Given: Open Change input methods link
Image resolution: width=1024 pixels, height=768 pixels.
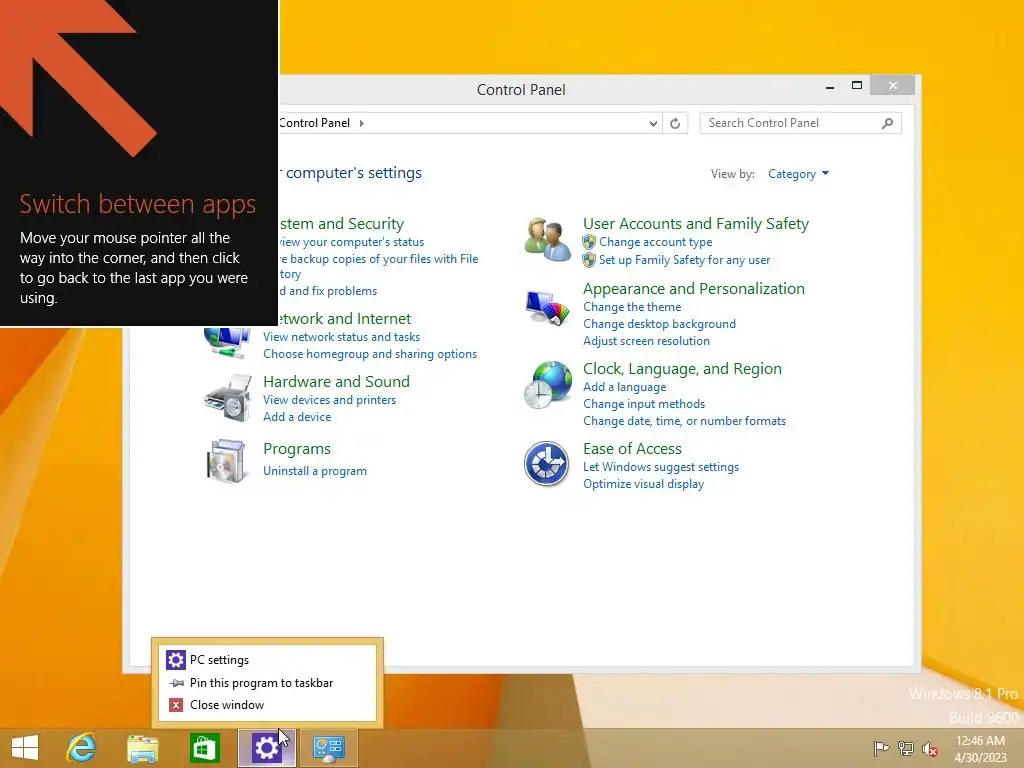Looking at the screenshot, I should point(644,404).
